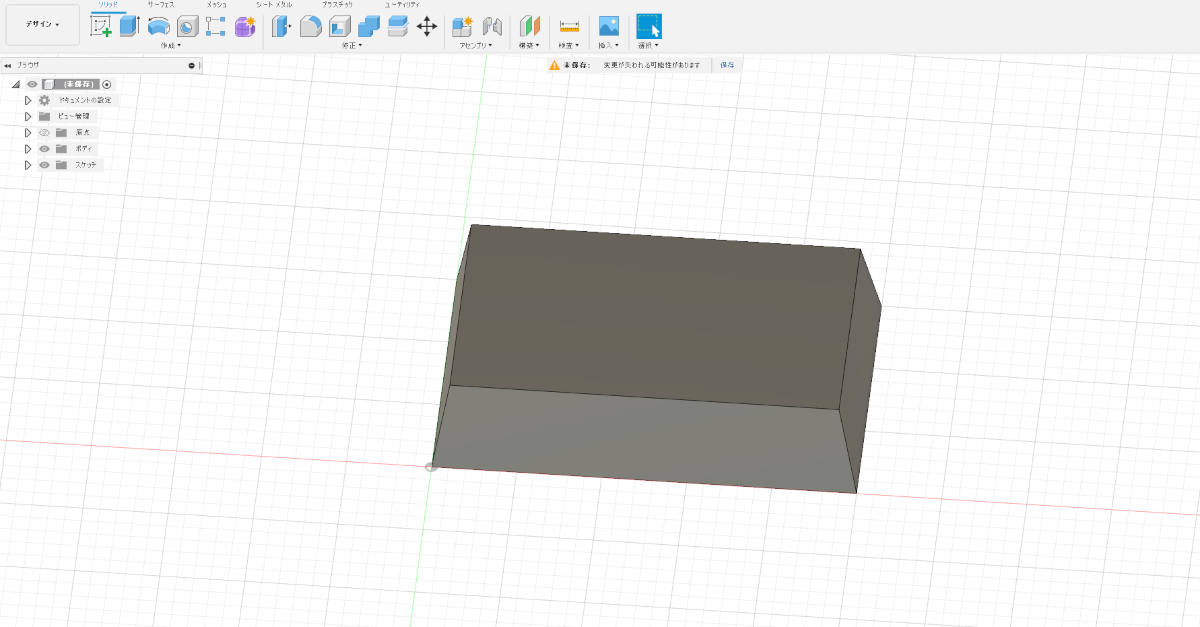Toggle the activate component radio button
Screen dimensions: 1200x627
point(107,84)
